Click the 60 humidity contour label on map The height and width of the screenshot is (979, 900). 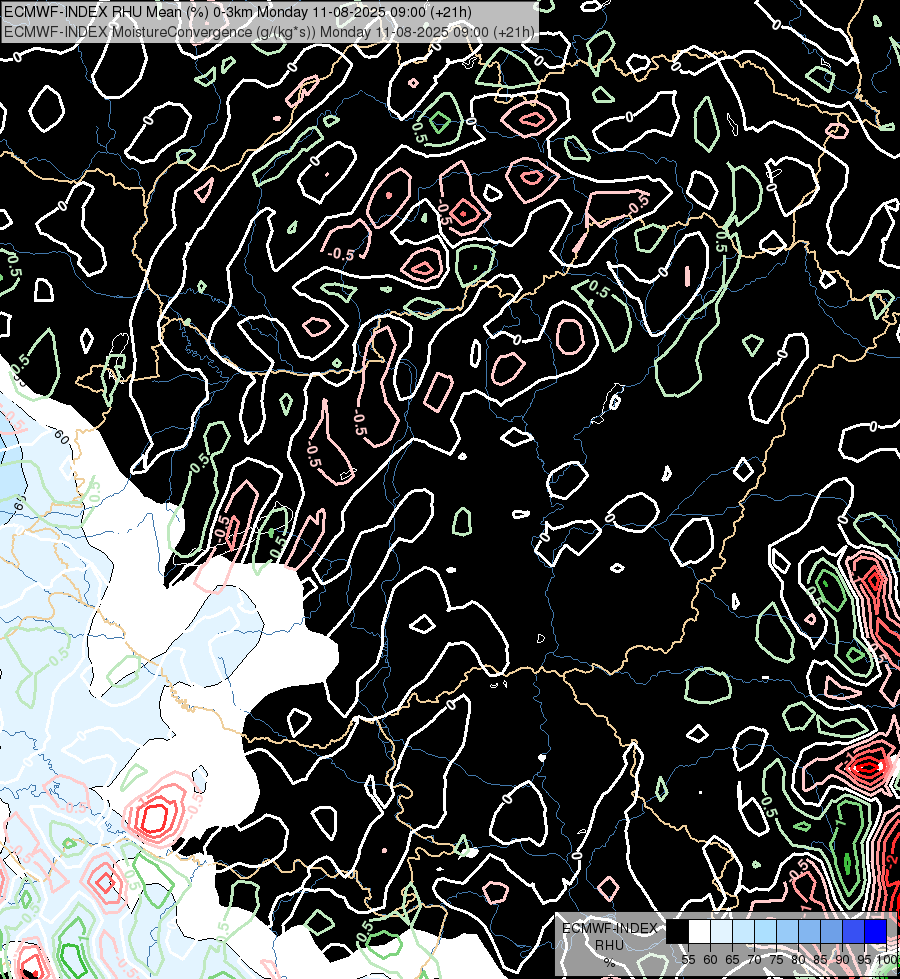tap(61, 438)
